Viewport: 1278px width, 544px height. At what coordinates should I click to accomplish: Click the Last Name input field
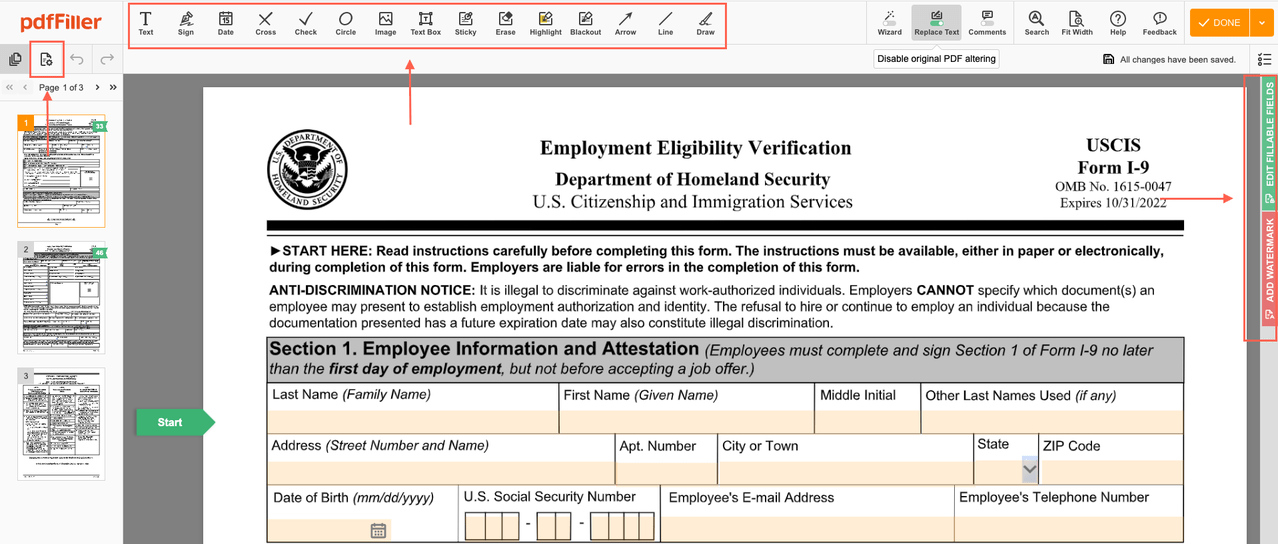(x=413, y=420)
